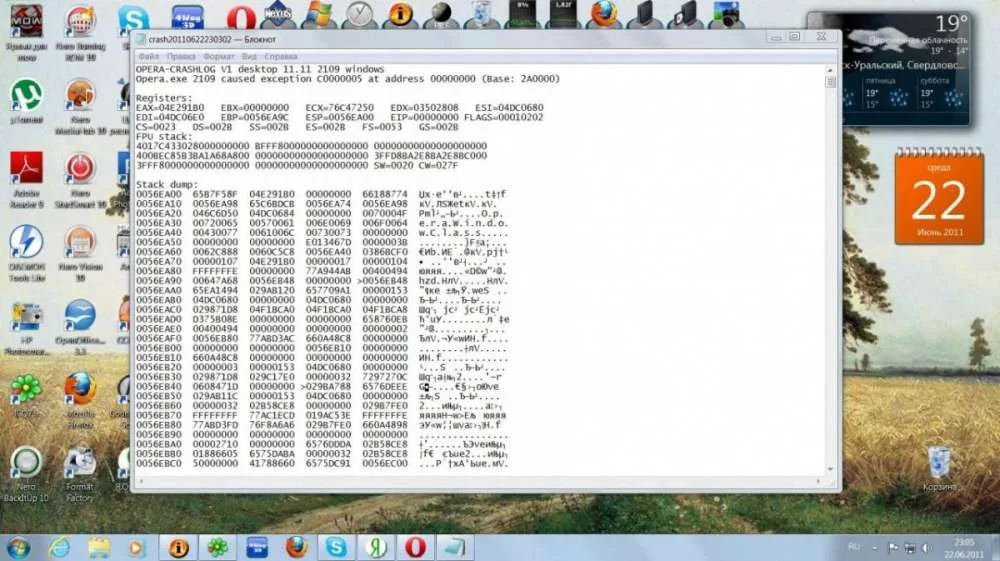Switch to the Notepad taskbar button

[455, 548]
